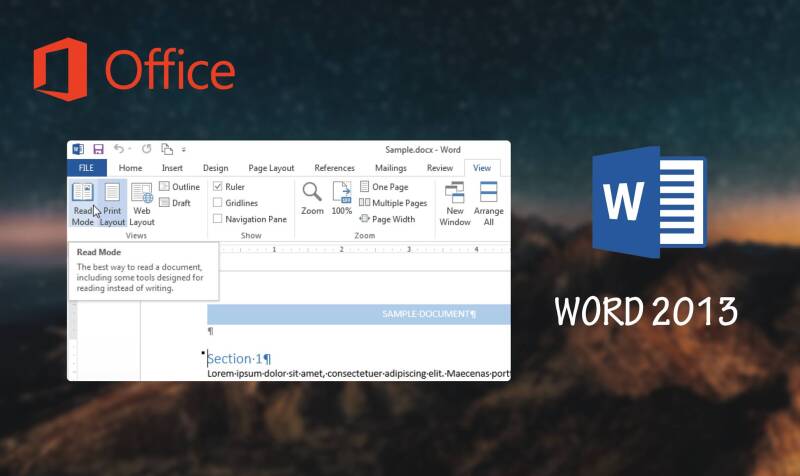
Task: Open the FILE tab
Action: (86, 168)
